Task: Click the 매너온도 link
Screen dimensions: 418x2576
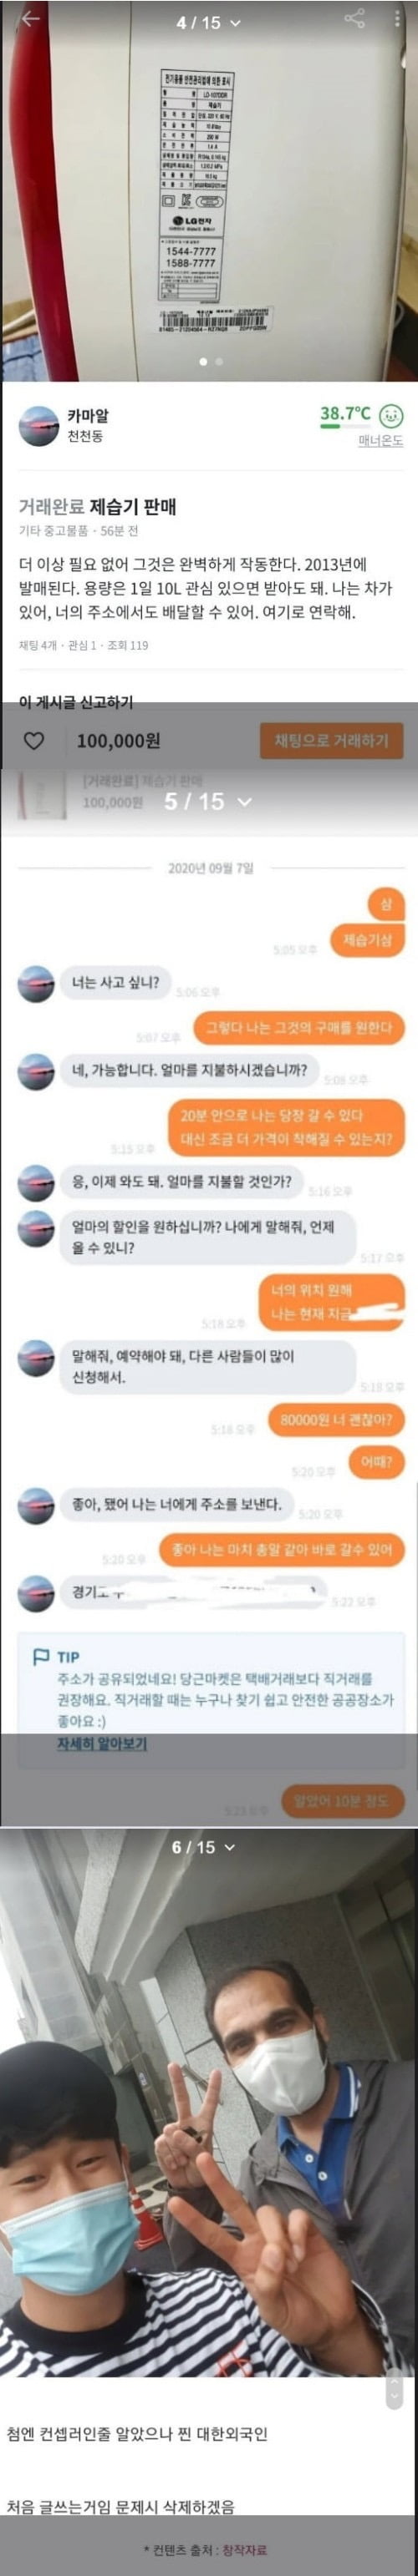Action: pyautogui.click(x=380, y=440)
